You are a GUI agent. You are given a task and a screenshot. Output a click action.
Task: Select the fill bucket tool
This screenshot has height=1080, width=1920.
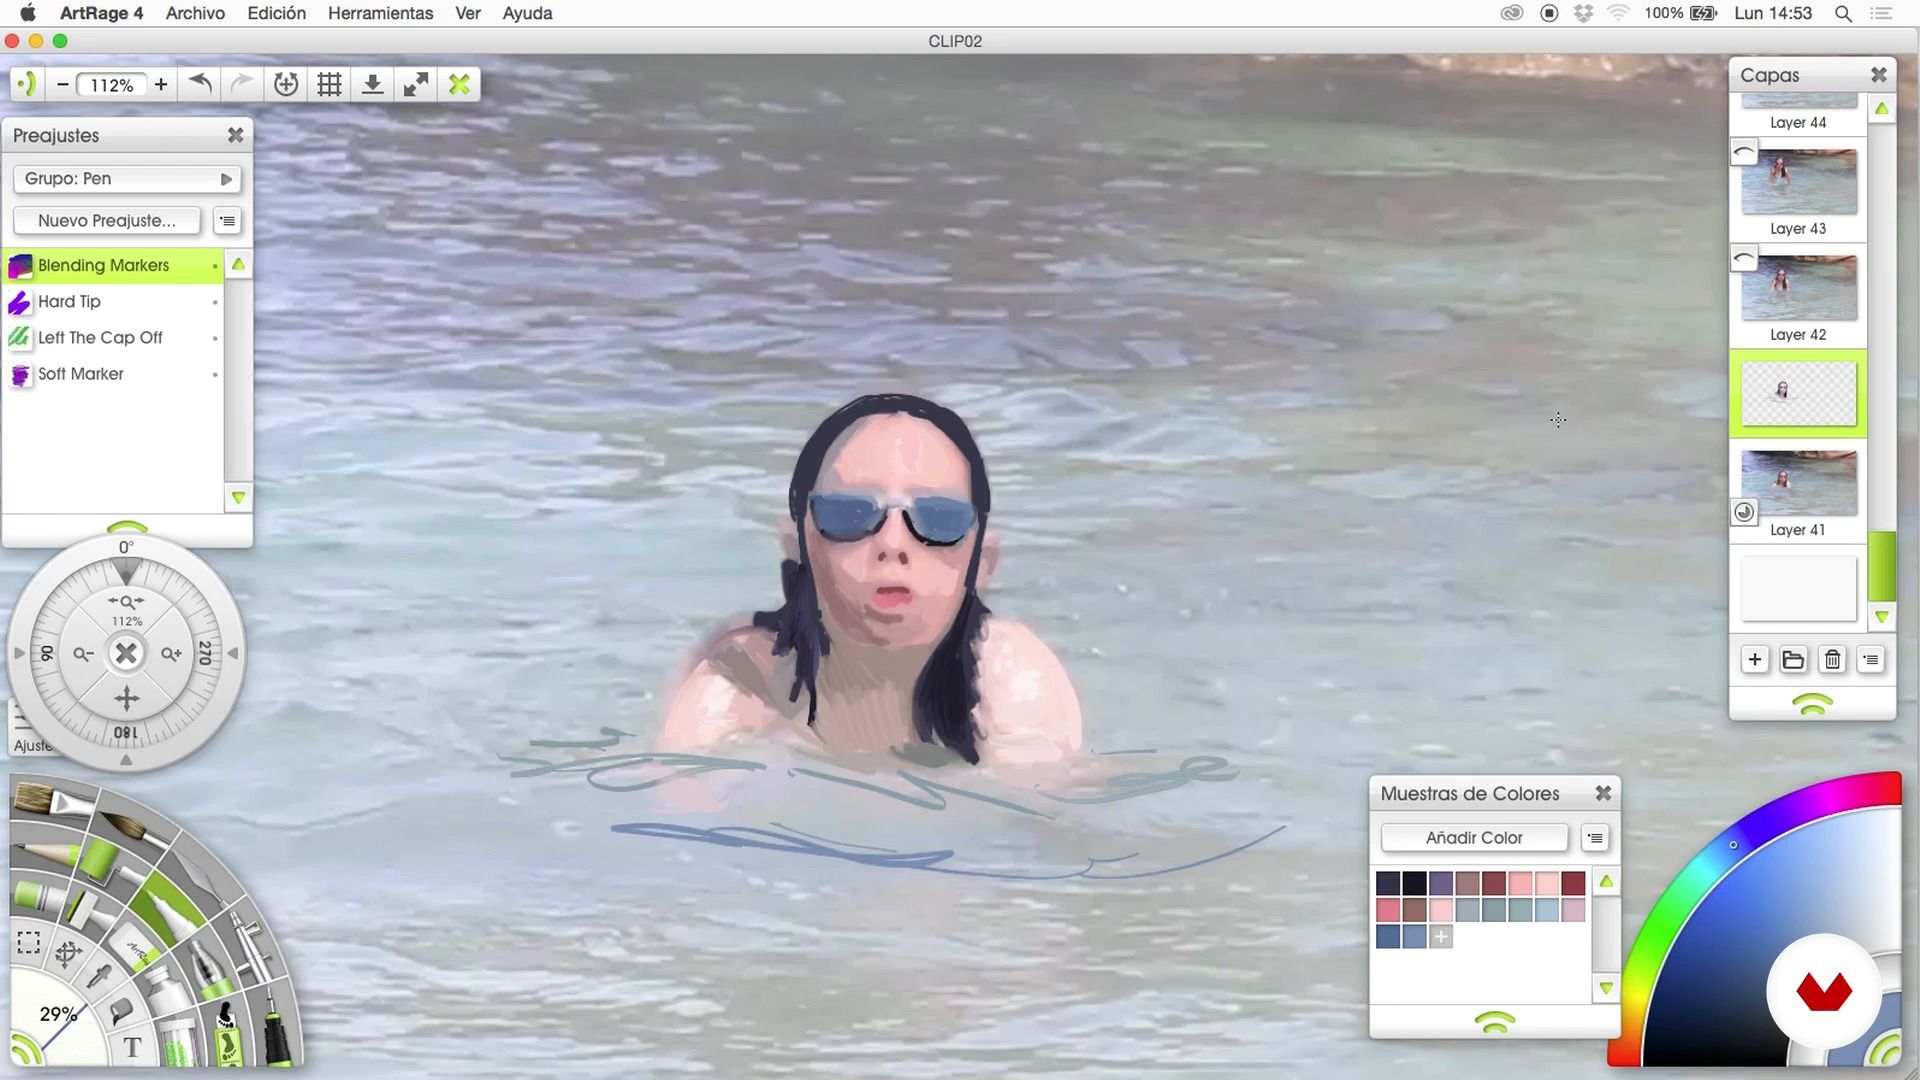point(119,1011)
